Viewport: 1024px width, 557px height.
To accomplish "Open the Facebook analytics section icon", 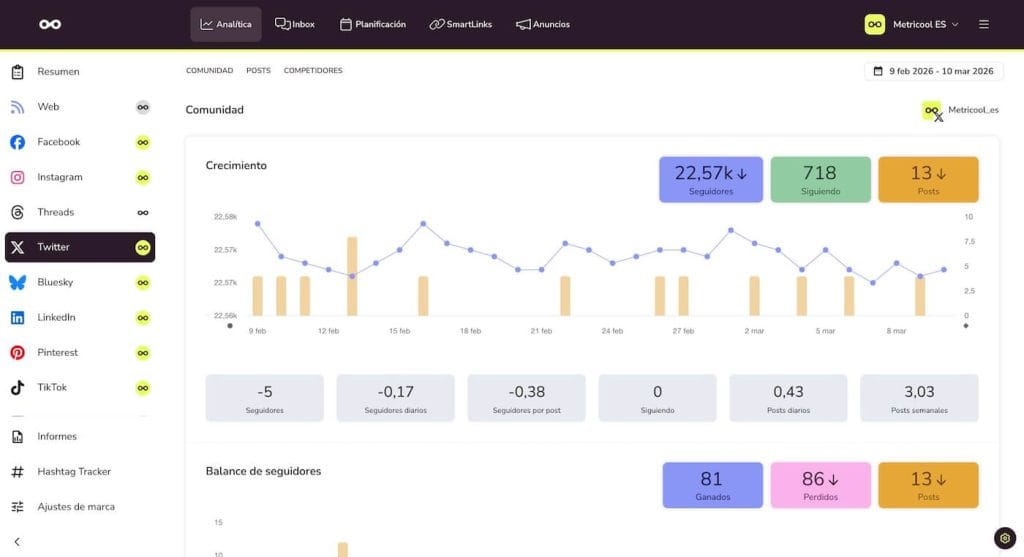I will [x=17, y=142].
